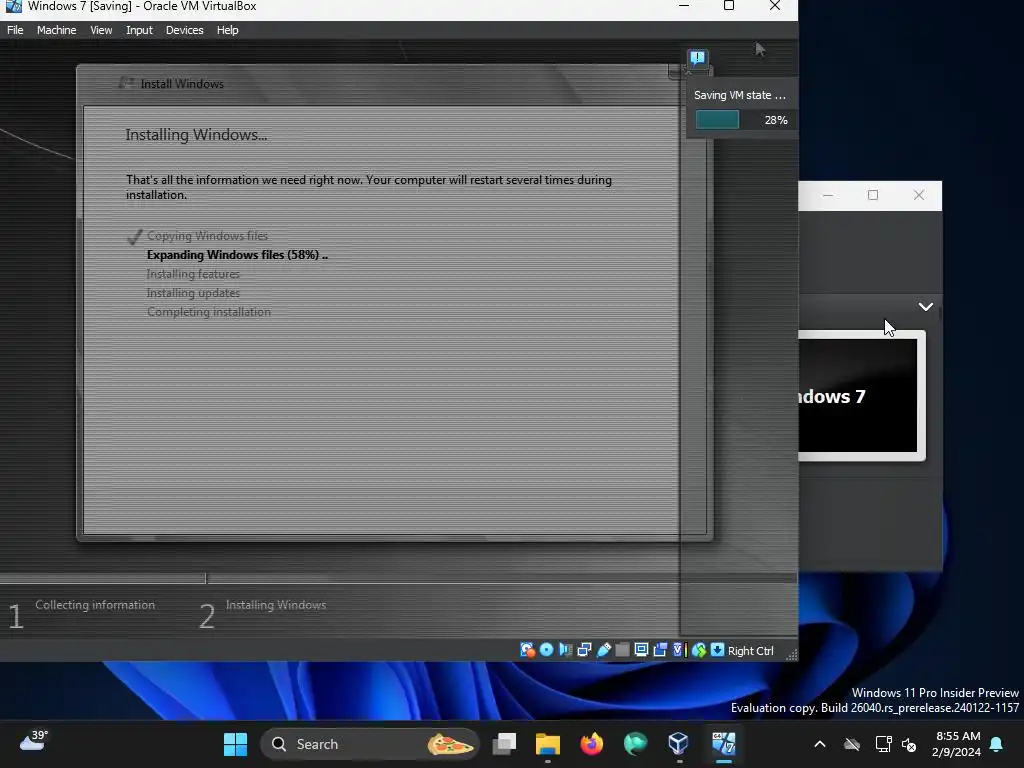Open the clock showing 8:55 AM
1024x768 pixels.
point(956,744)
